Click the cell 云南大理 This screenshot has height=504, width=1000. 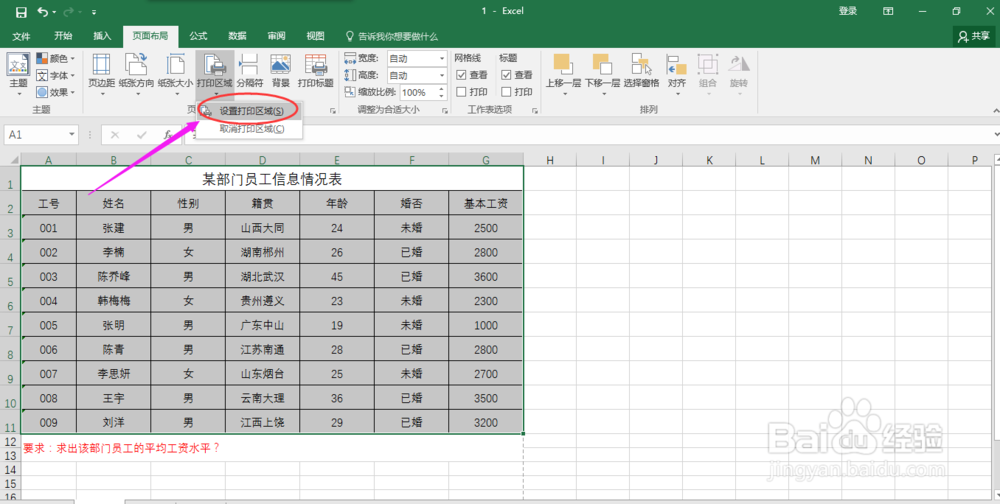click(x=262, y=398)
